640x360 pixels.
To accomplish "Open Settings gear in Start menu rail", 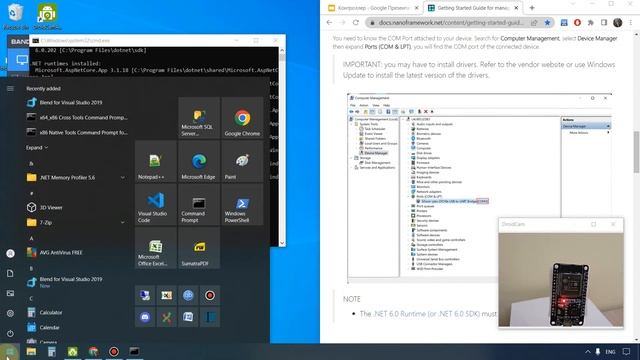I will [x=10, y=313].
